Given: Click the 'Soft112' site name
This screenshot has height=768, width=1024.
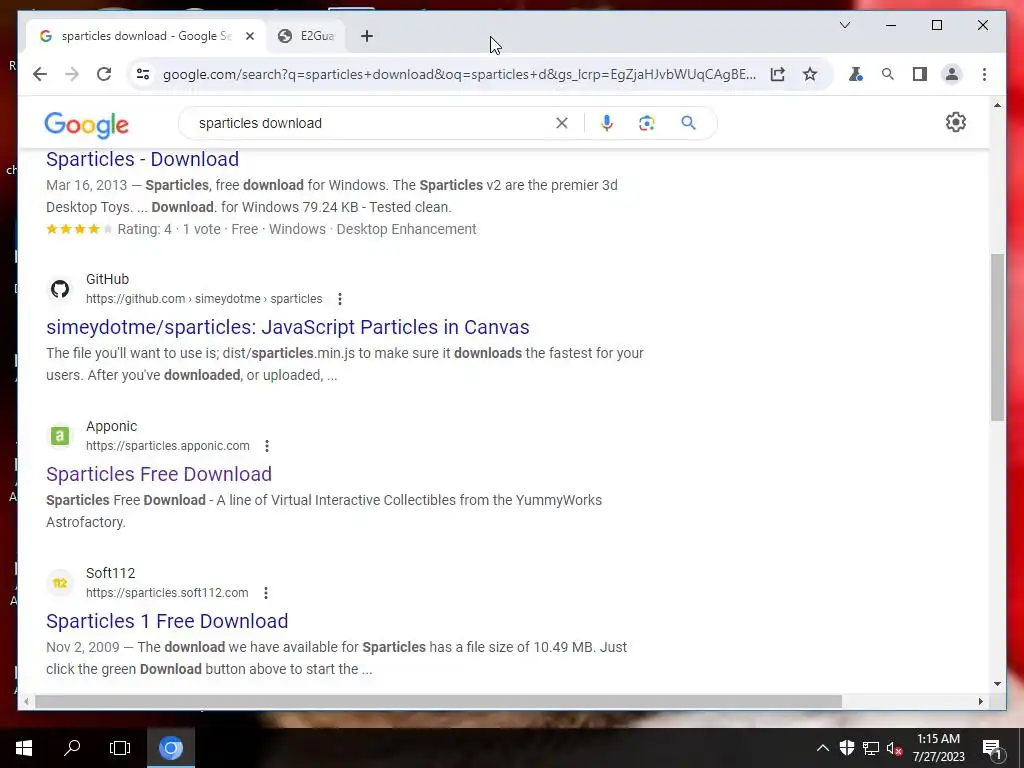Looking at the screenshot, I should [x=110, y=573].
